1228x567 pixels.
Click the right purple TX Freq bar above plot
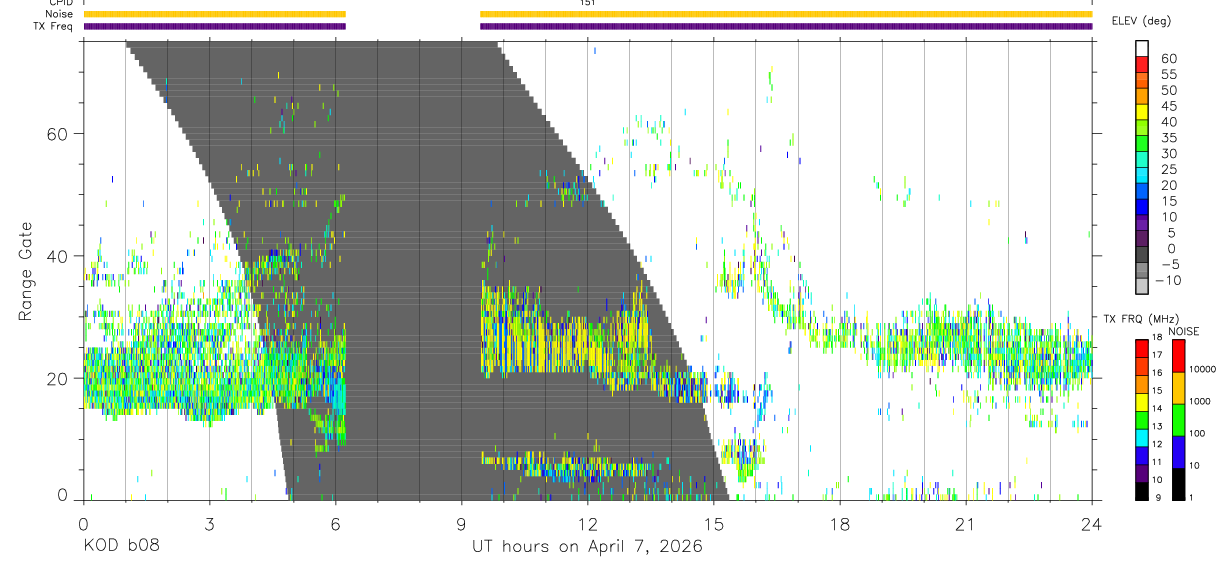[x=786, y=26]
